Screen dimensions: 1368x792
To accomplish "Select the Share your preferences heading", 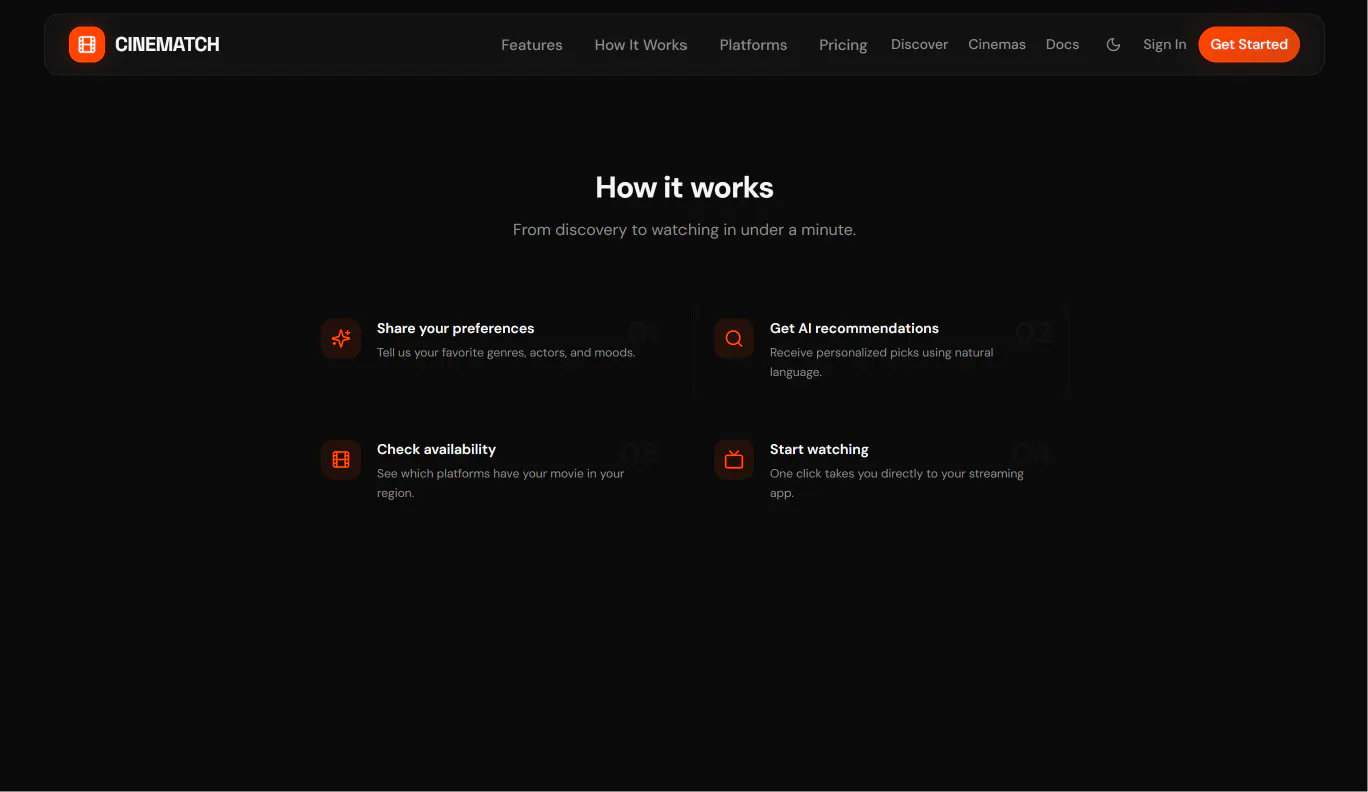I will pyautogui.click(x=455, y=328).
